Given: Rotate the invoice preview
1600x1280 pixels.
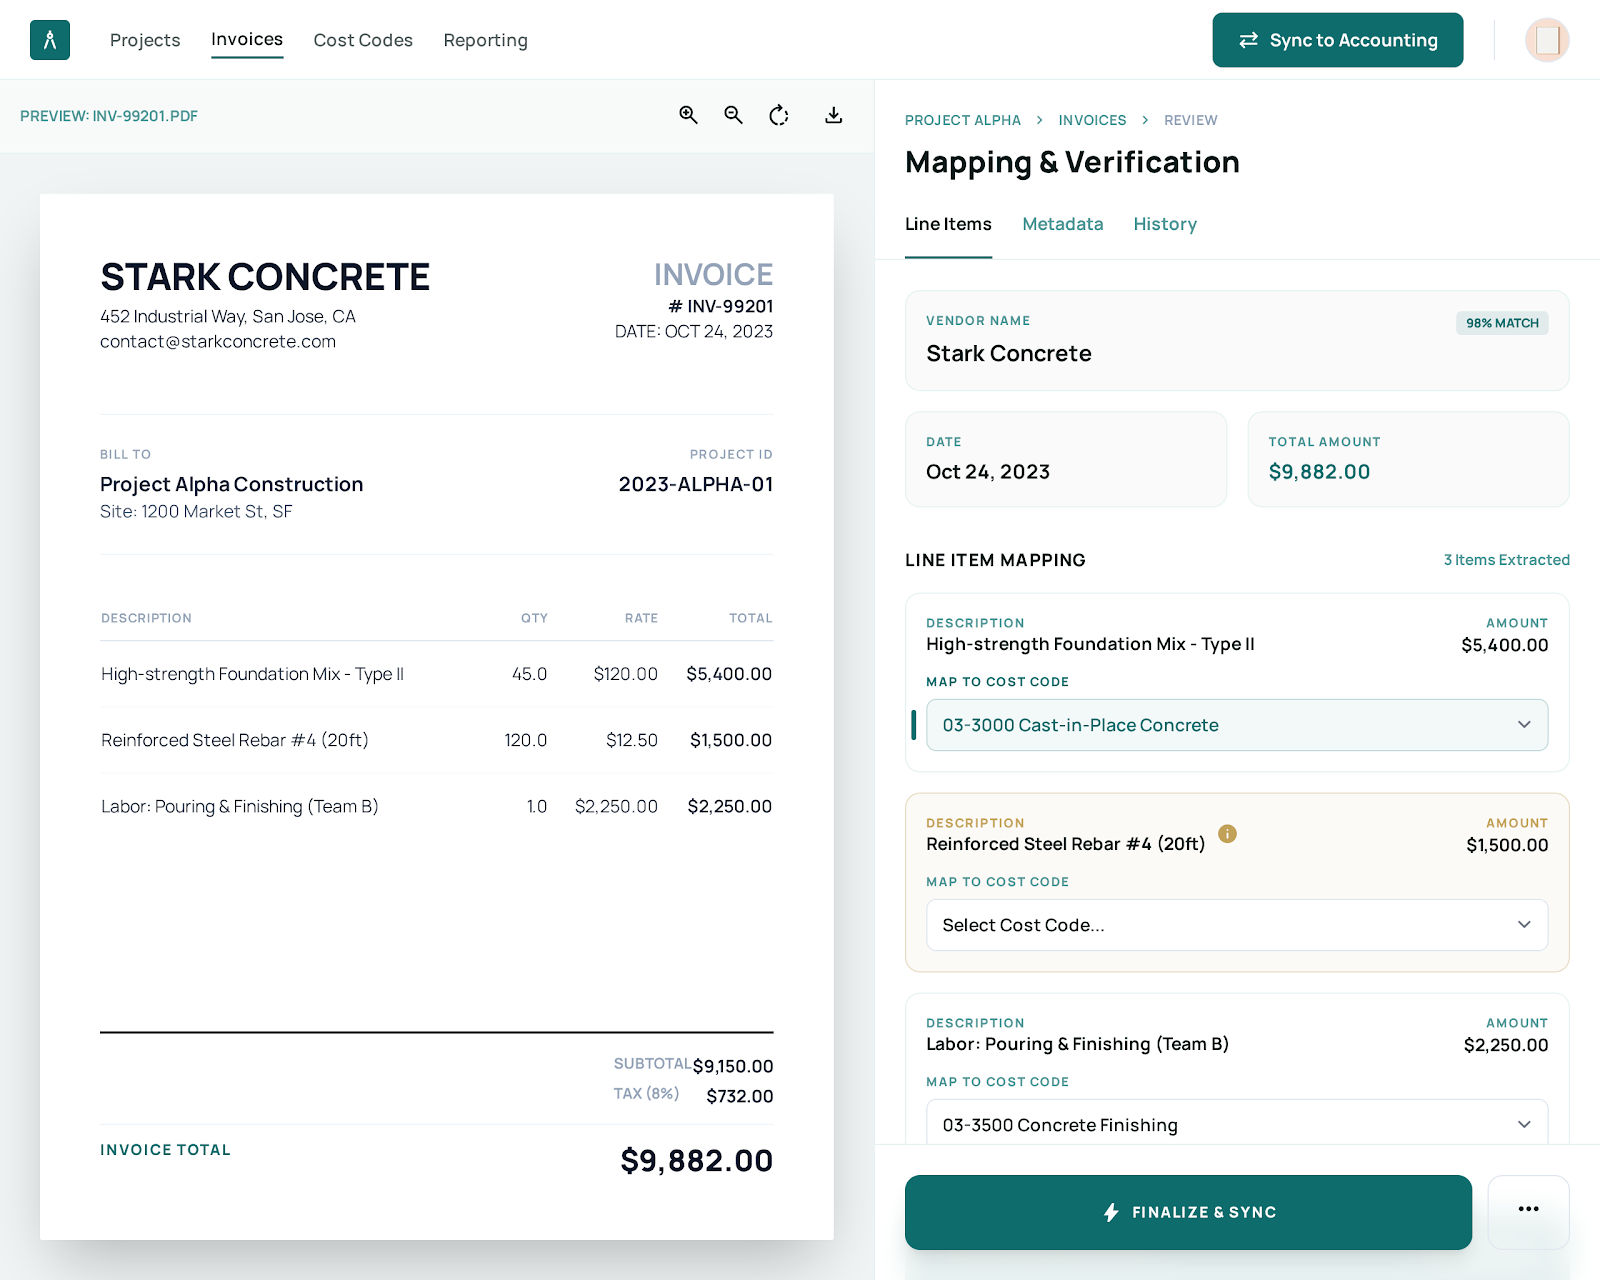Looking at the screenshot, I should (779, 115).
